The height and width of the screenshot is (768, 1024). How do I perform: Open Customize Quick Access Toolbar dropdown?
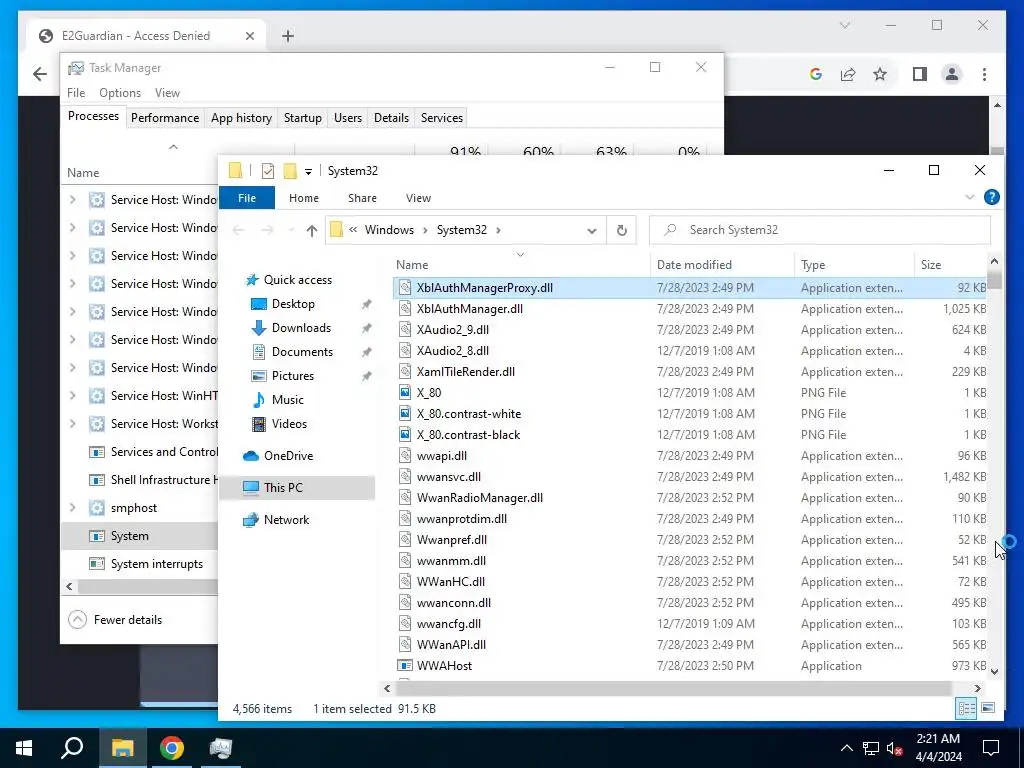tap(308, 172)
